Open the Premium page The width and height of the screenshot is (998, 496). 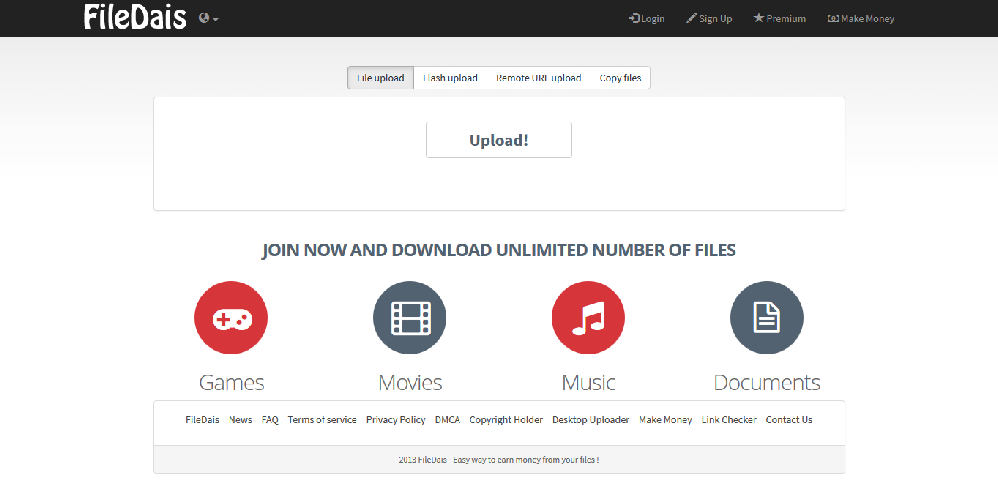(x=780, y=18)
